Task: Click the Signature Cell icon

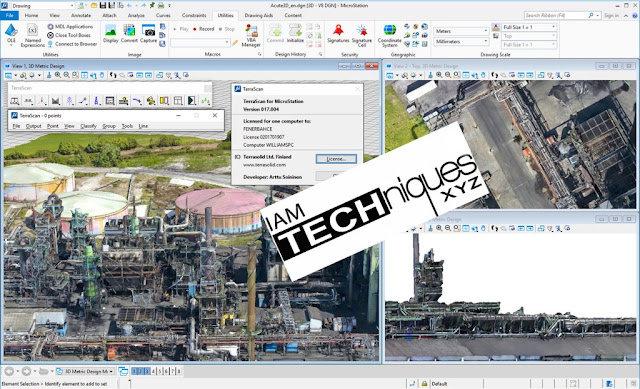Action: tap(362, 35)
